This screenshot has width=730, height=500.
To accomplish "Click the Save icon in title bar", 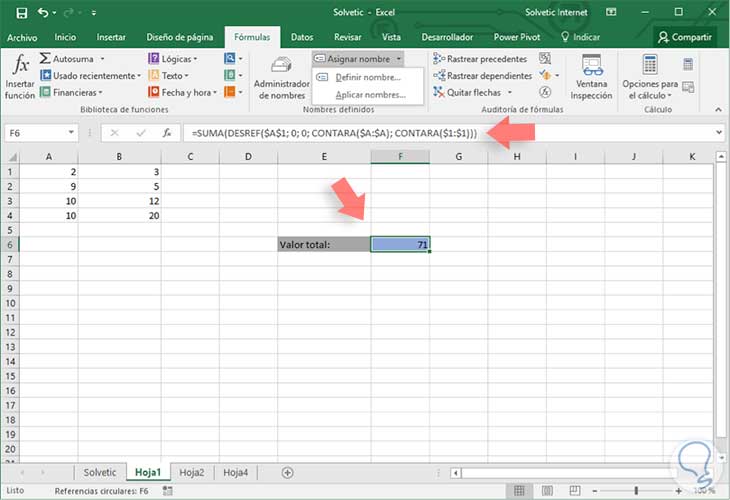I will tap(21, 13).
